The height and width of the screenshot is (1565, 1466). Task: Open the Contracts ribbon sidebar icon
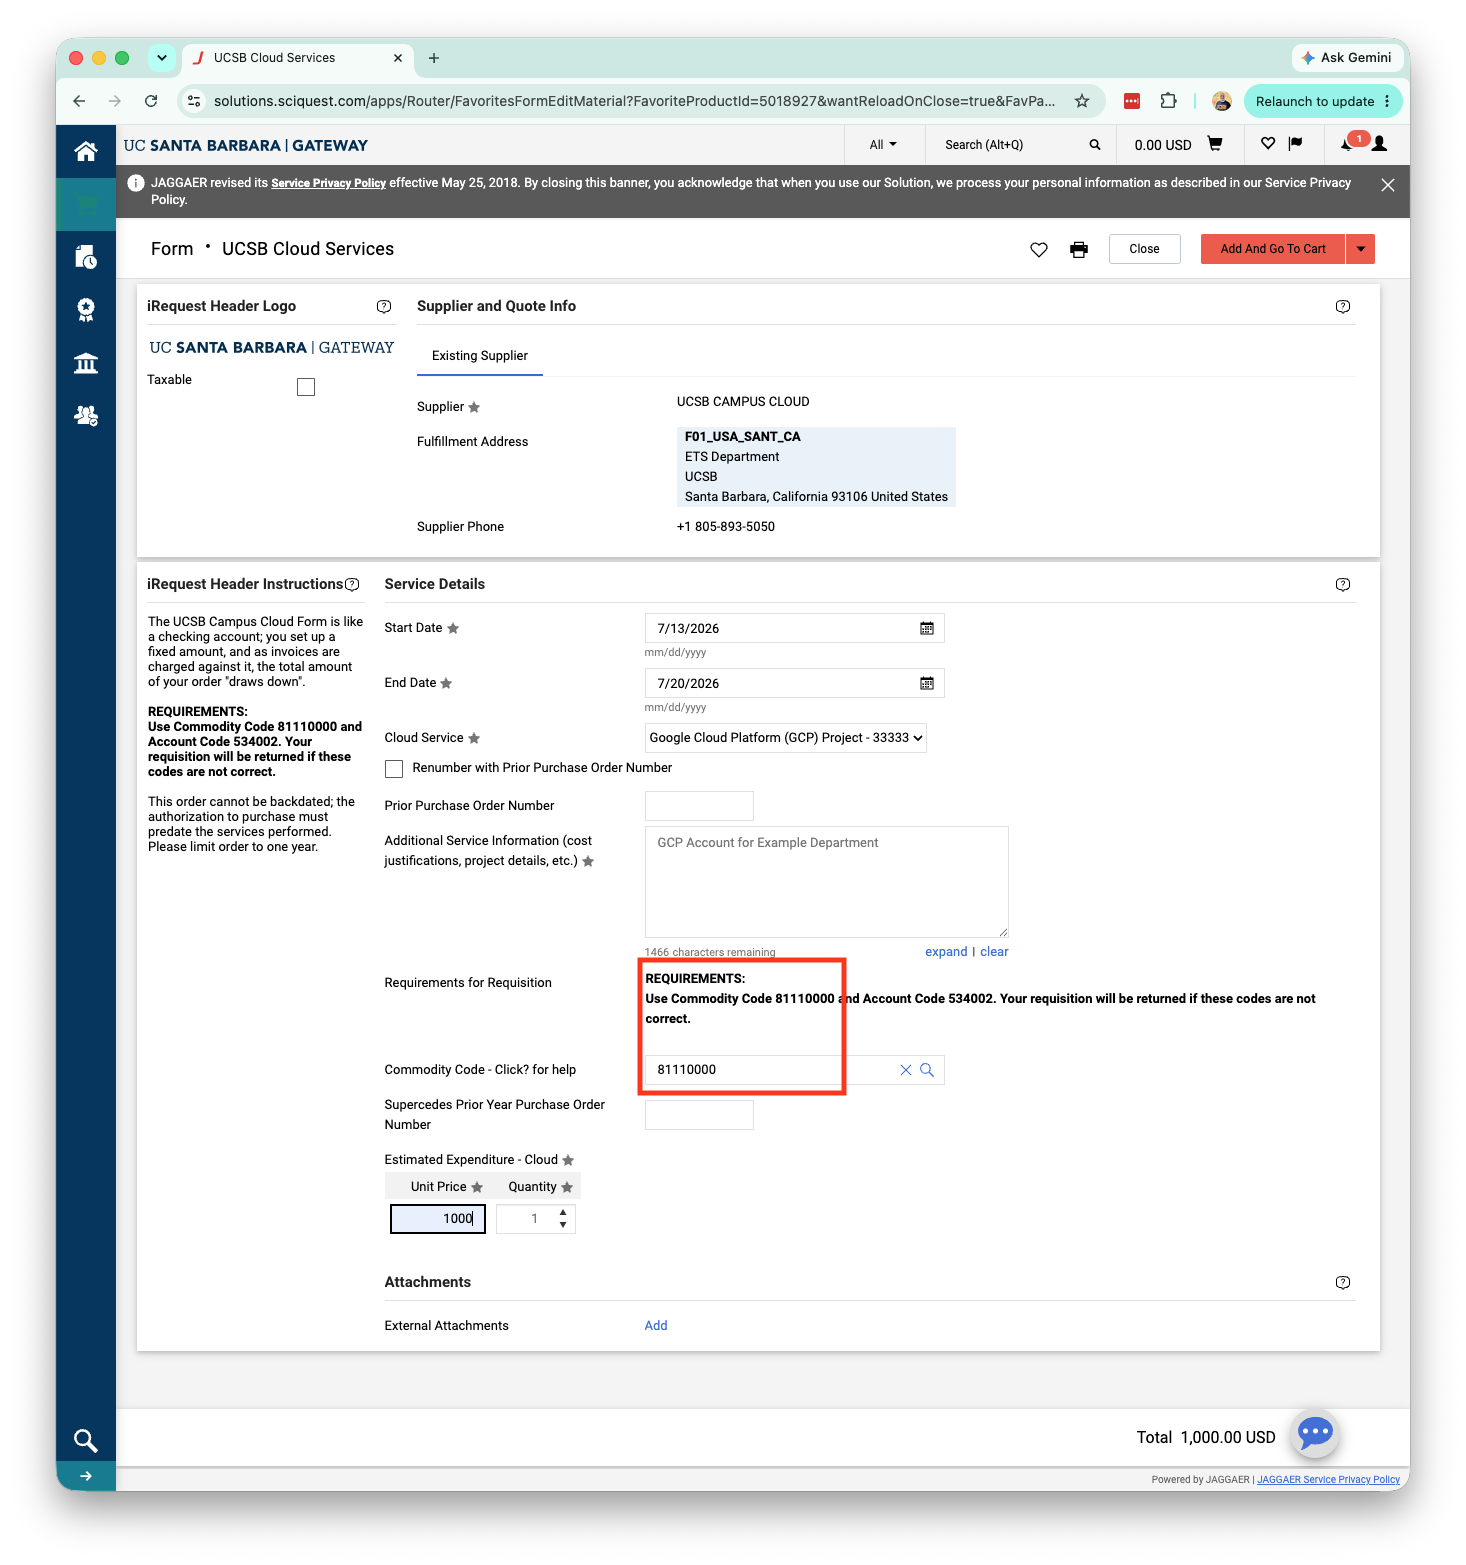(x=86, y=310)
